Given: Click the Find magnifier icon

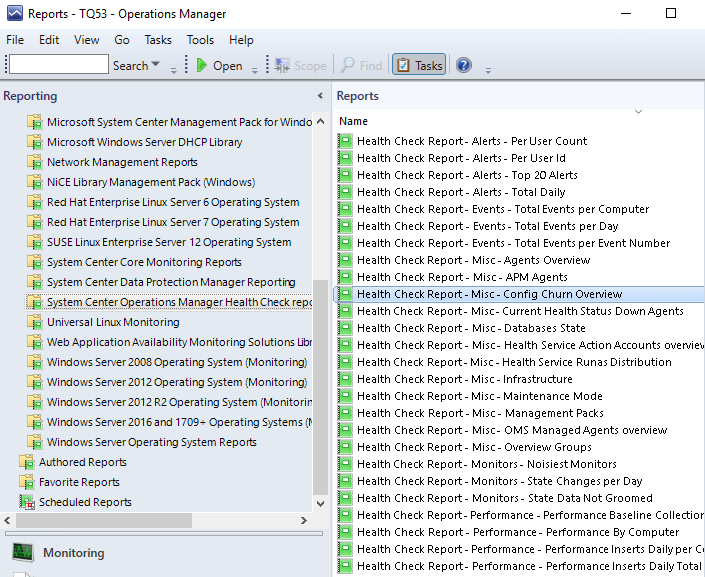Looking at the screenshot, I should pos(348,66).
